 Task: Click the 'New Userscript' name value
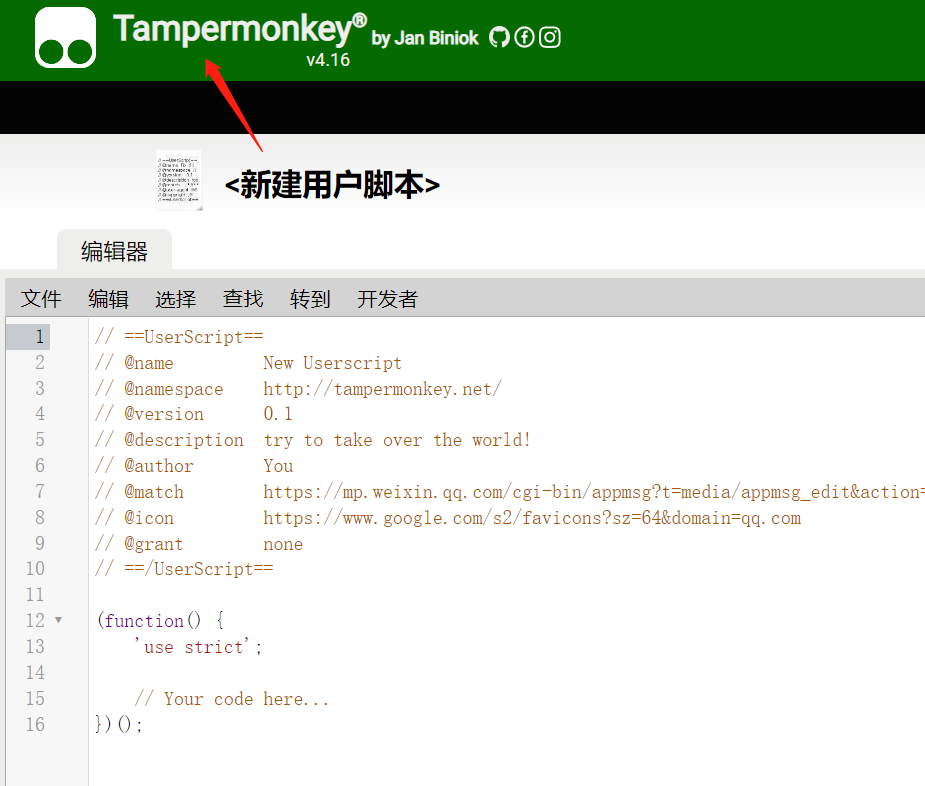332,363
